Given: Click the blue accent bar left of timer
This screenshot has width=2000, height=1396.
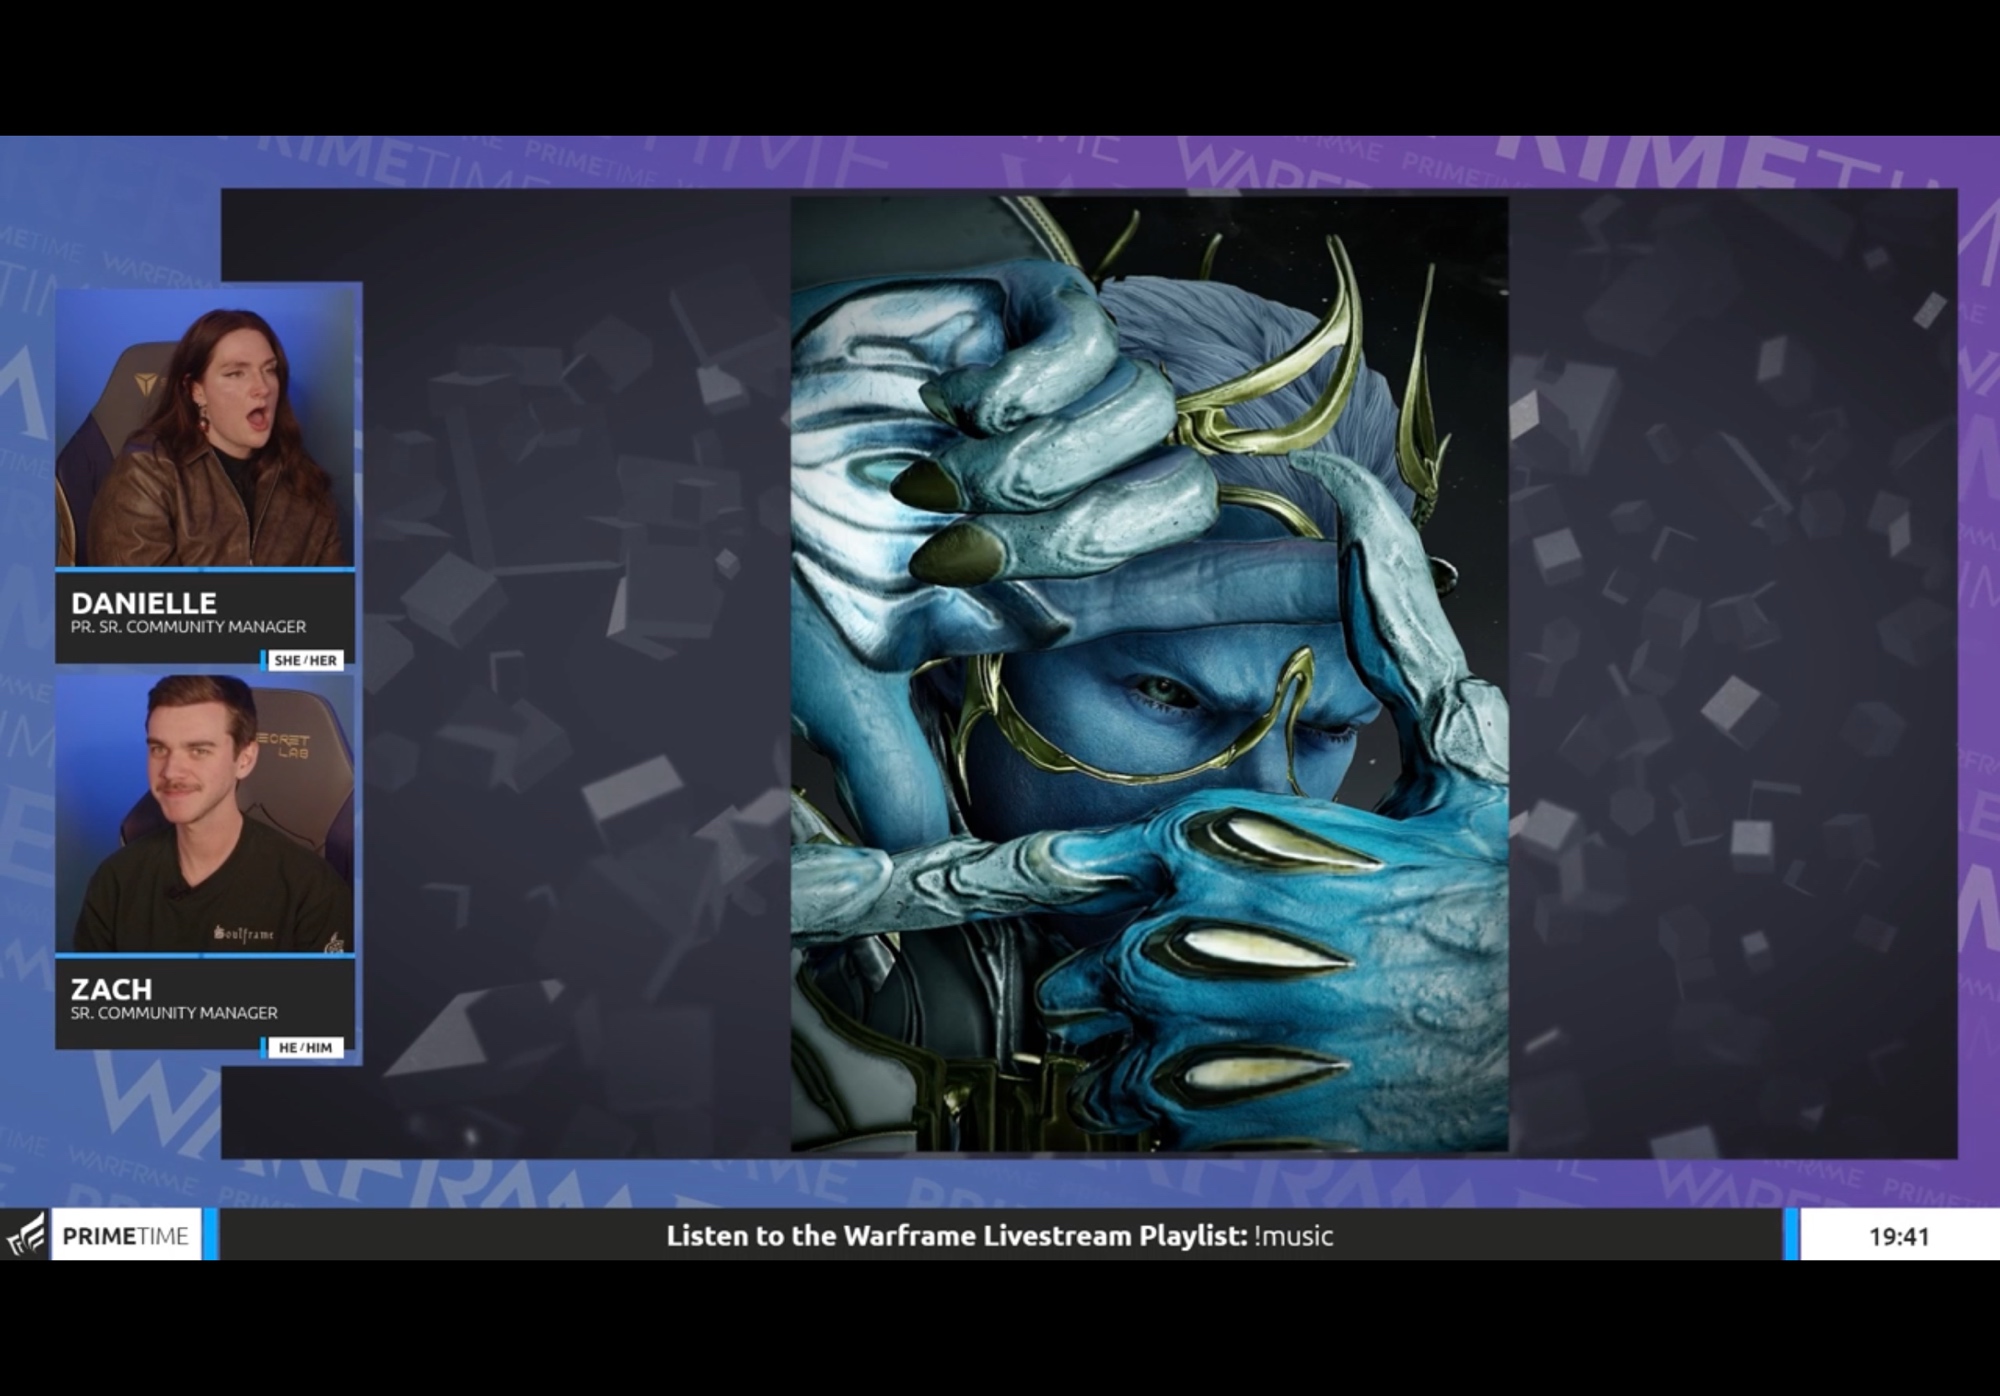Looking at the screenshot, I should [x=1791, y=1235].
